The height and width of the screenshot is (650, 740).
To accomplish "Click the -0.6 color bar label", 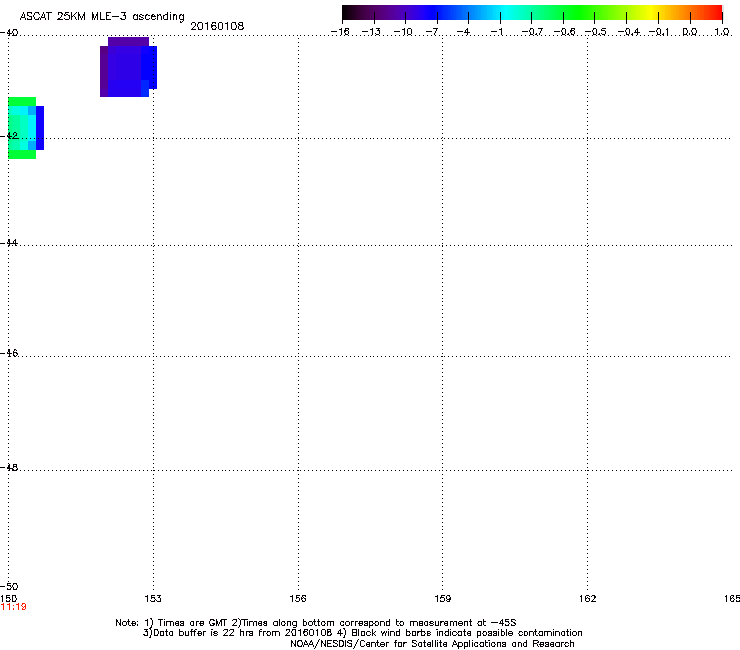I will (564, 32).
